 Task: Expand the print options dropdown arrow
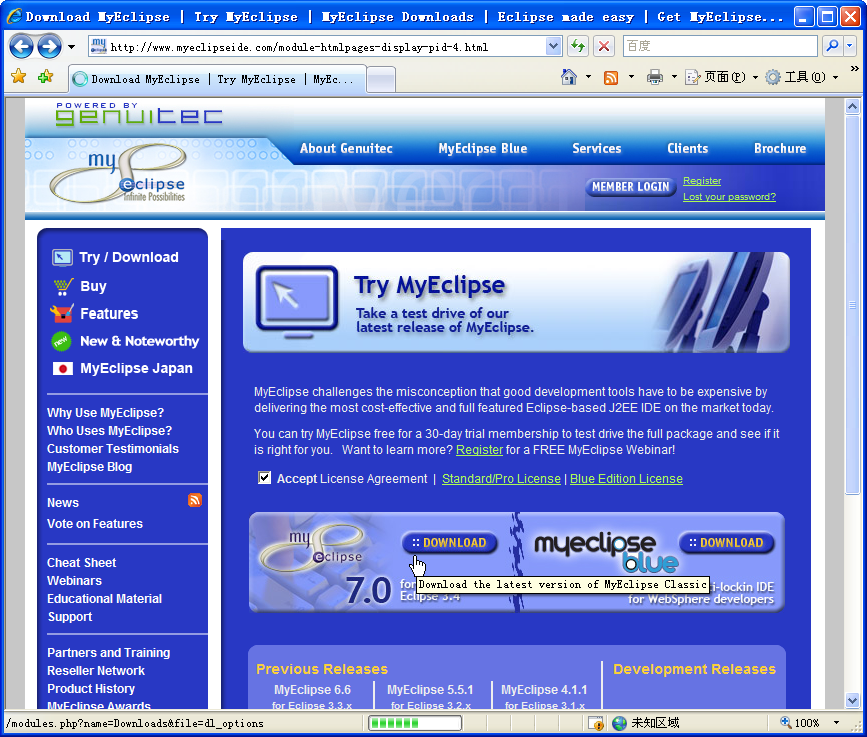(674, 77)
